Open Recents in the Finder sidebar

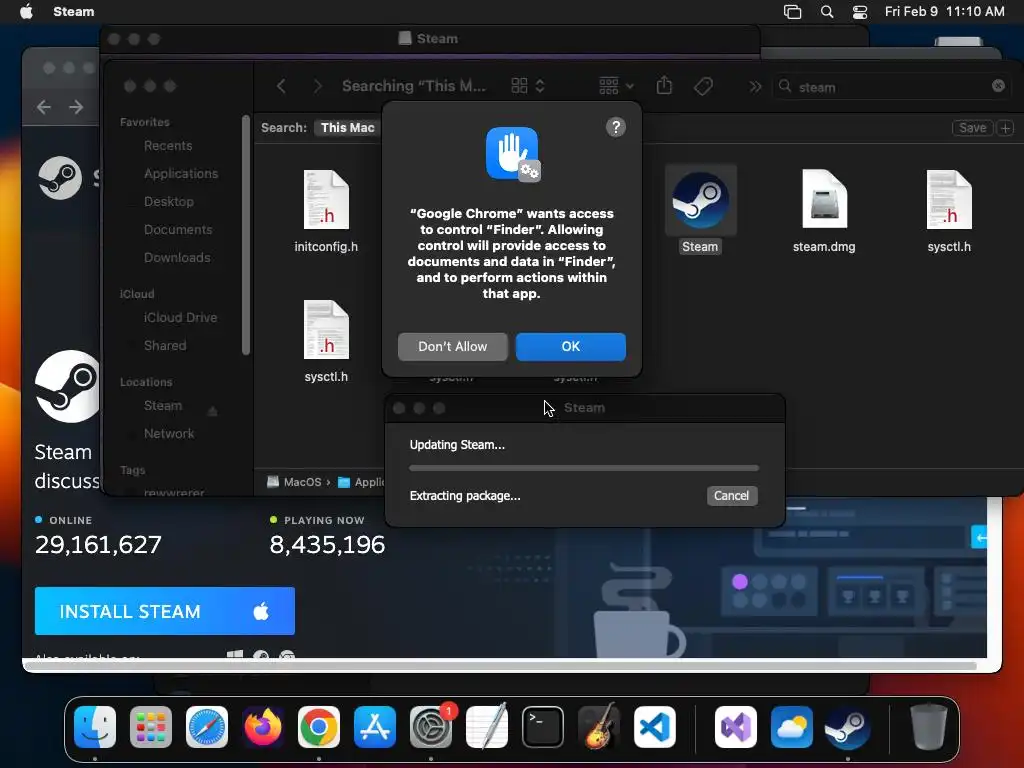[x=168, y=146]
